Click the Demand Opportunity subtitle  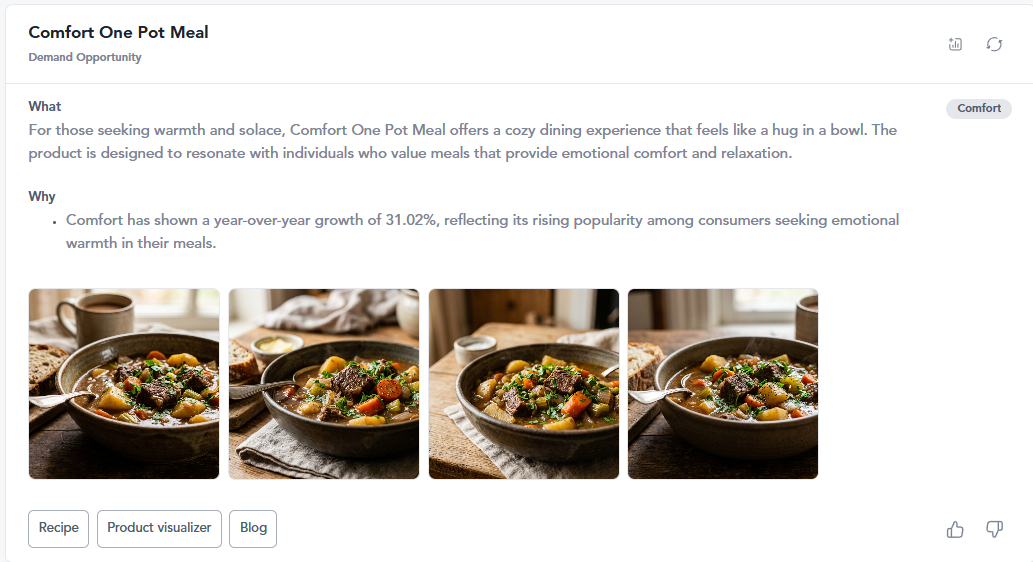[85, 57]
